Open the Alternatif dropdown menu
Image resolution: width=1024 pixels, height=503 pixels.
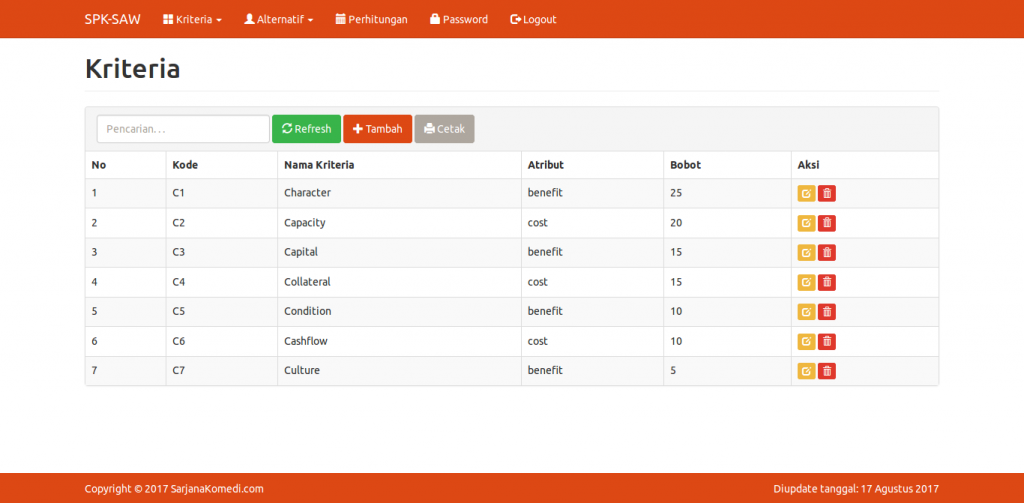tap(279, 20)
